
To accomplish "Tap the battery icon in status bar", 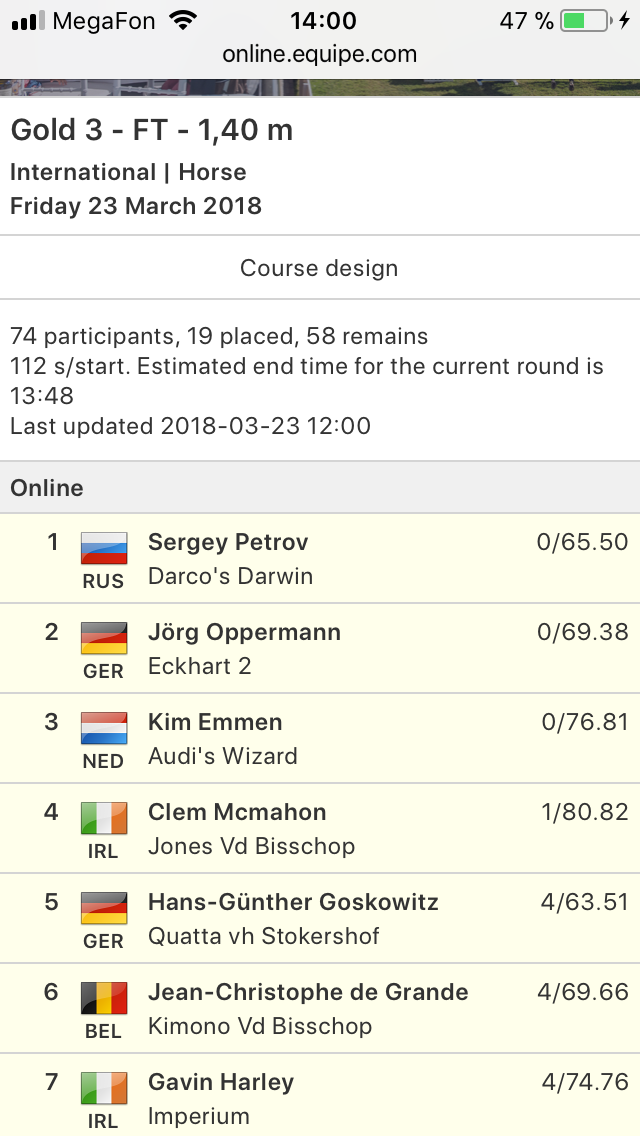I will point(586,21).
